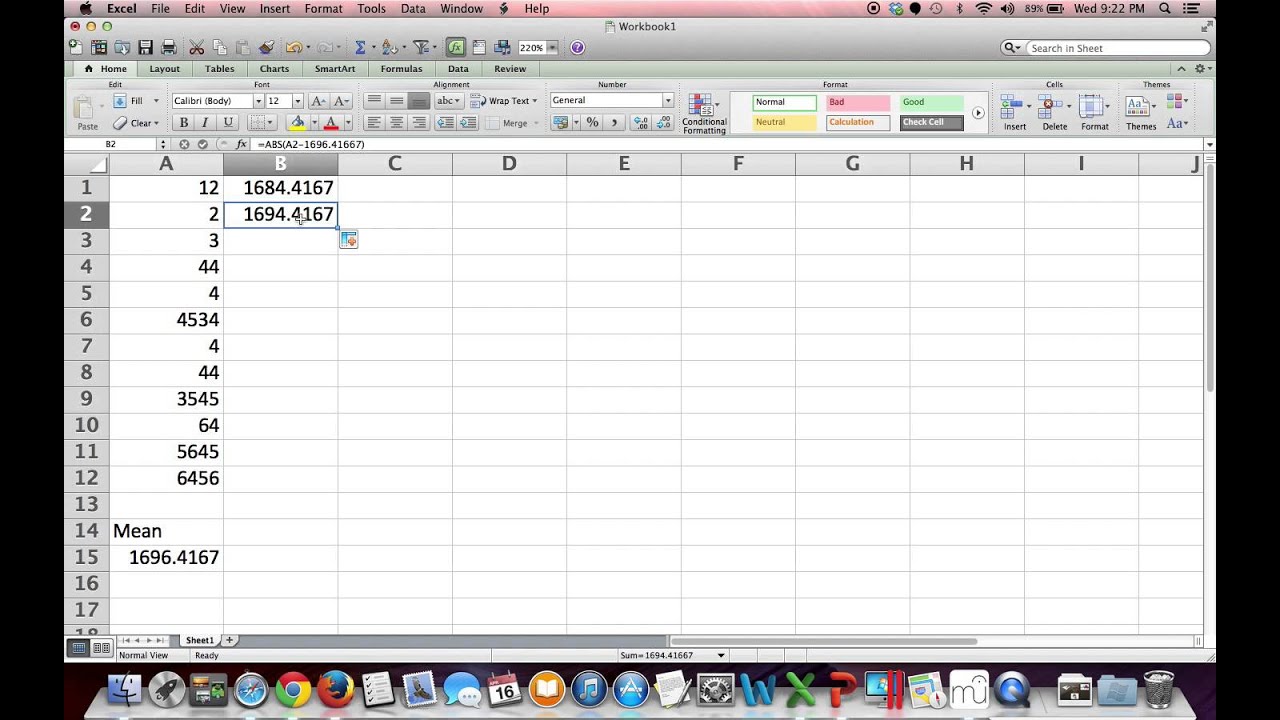
Task: Click the yellow fill color button
Action: click(x=297, y=123)
